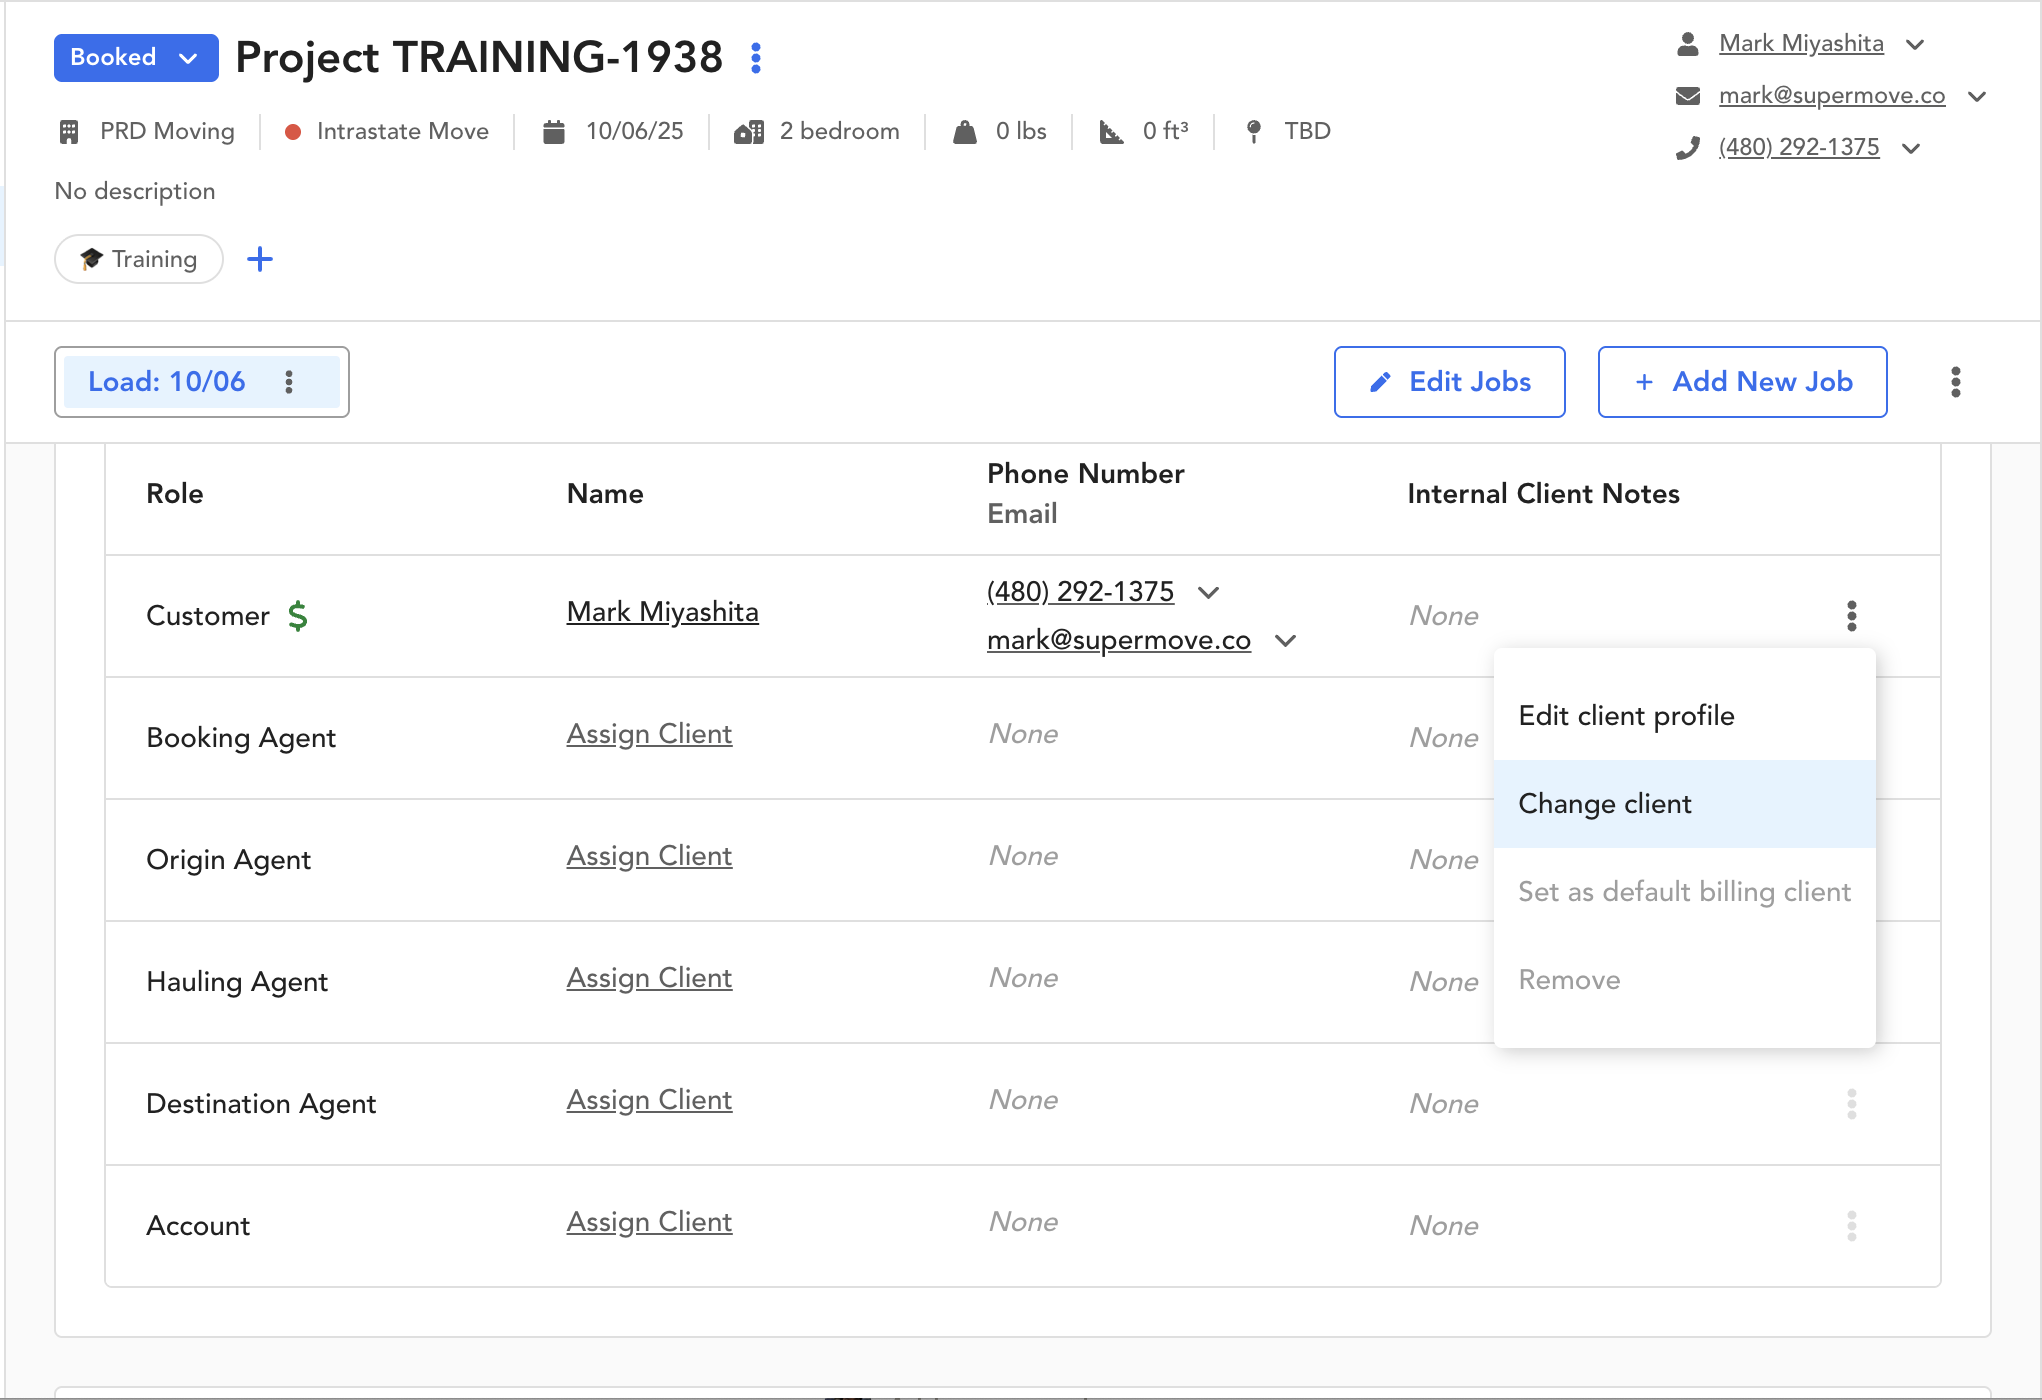Expand chevron next to customer row email

coord(1286,641)
